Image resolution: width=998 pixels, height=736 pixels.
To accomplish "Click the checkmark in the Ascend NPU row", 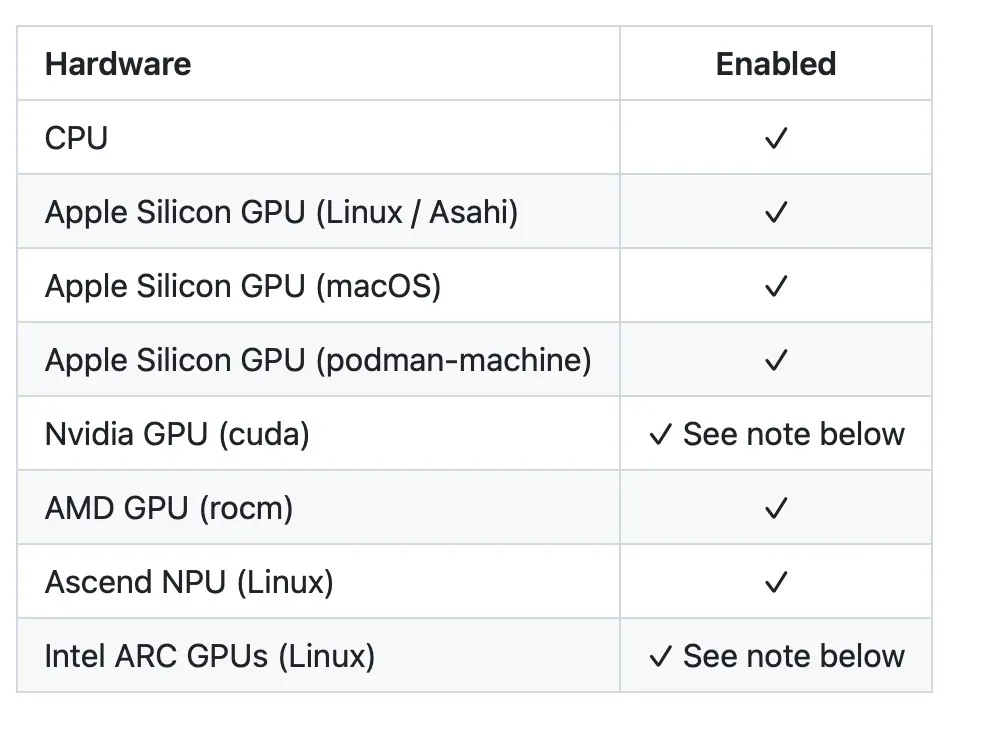I will click(775, 582).
